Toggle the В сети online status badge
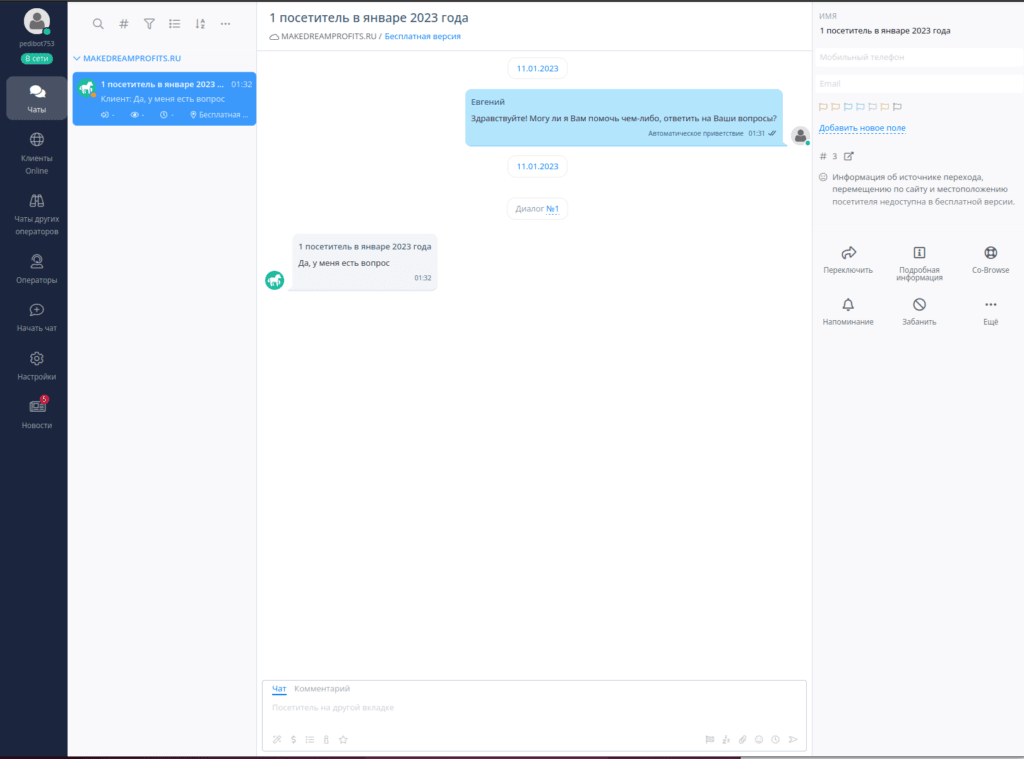The height and width of the screenshot is (759, 1024). (36, 59)
